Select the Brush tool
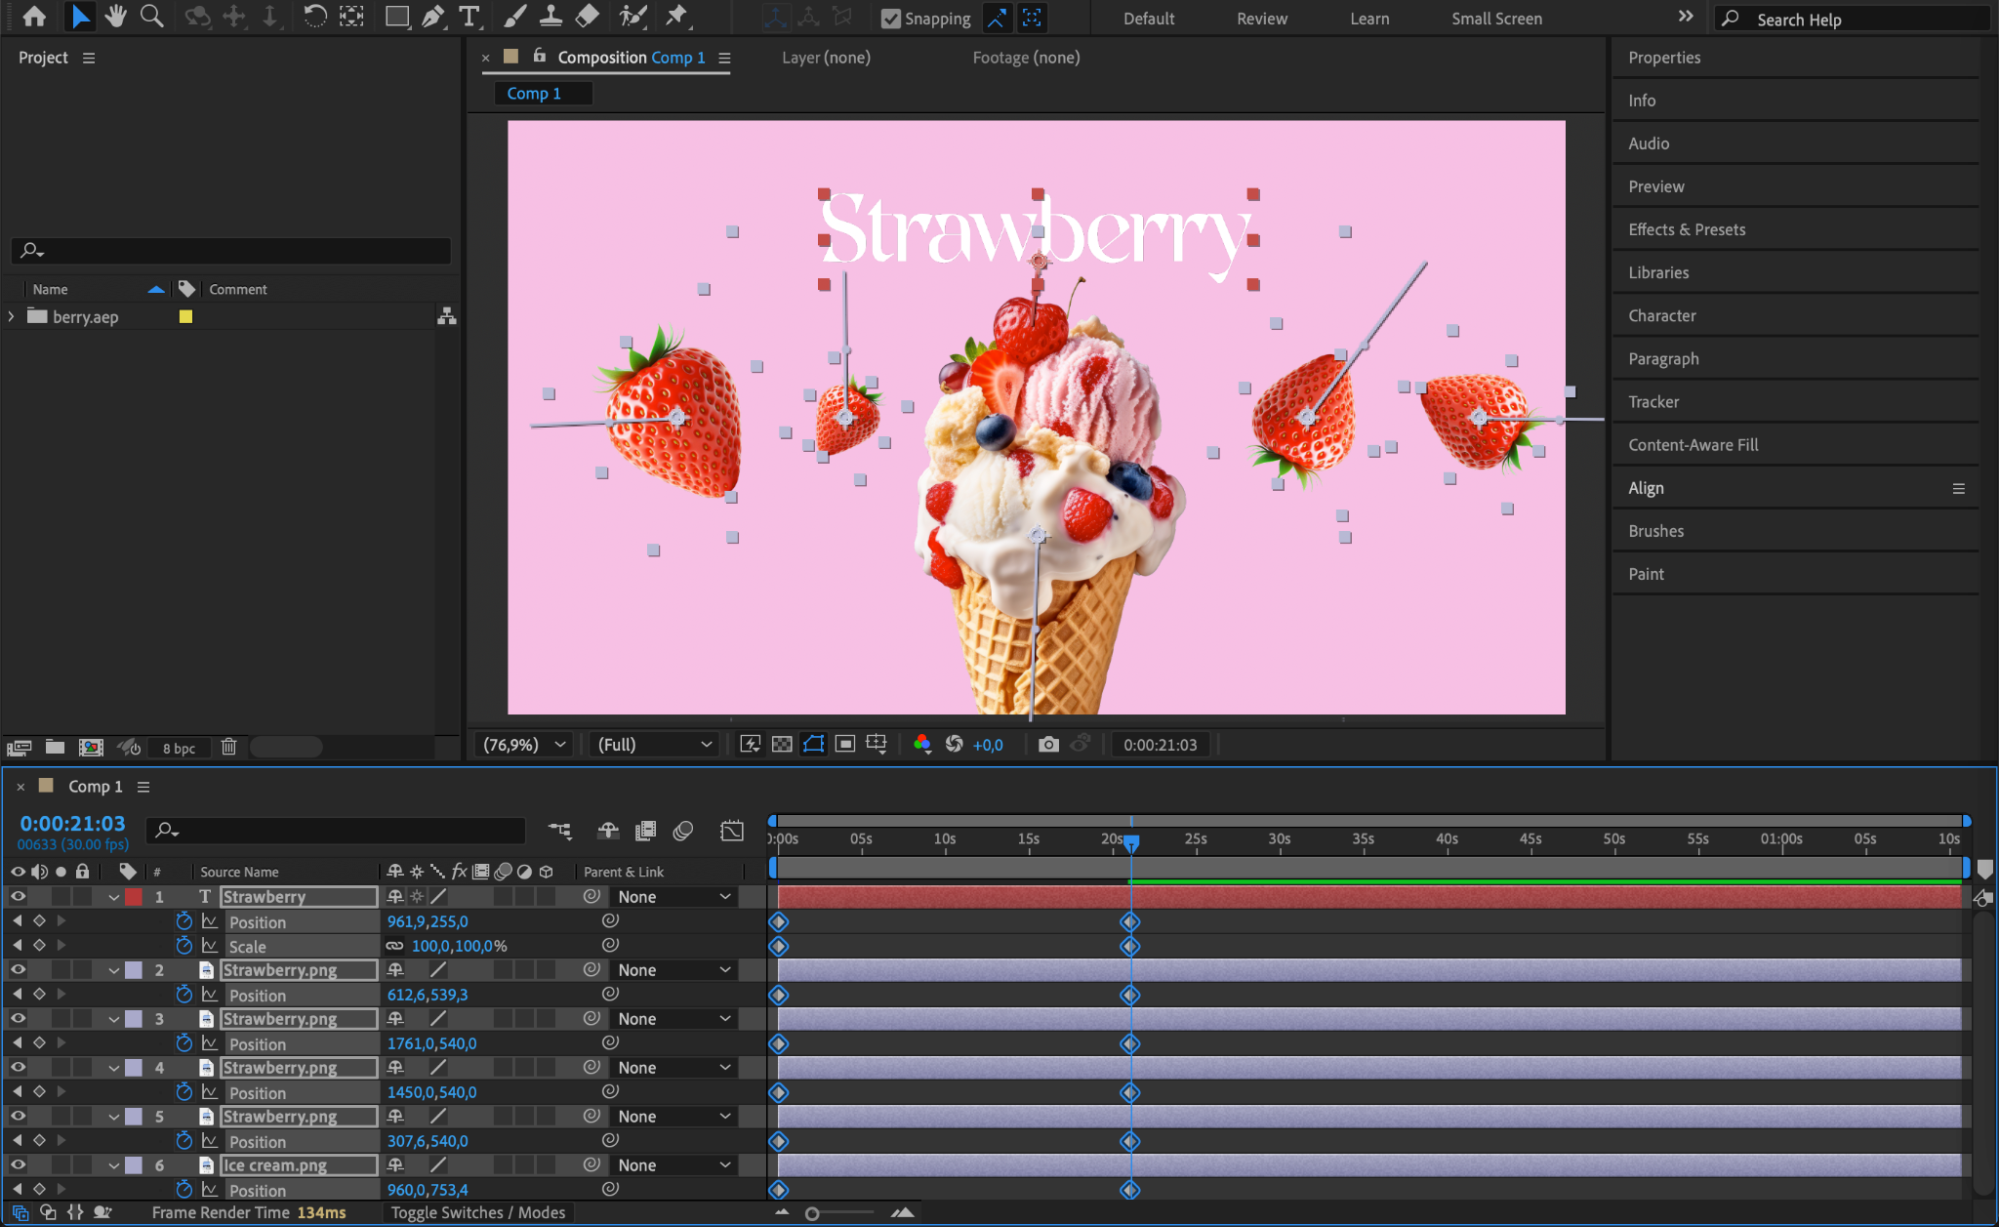This screenshot has height=1227, width=1999. (514, 16)
